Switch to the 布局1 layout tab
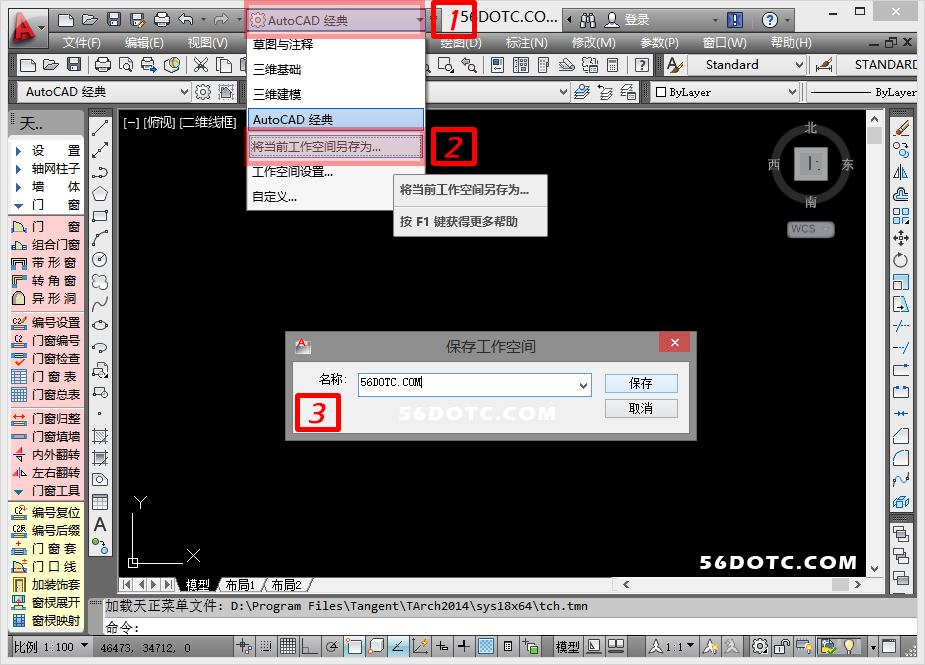Viewport: 925px width, 665px height. [x=240, y=585]
